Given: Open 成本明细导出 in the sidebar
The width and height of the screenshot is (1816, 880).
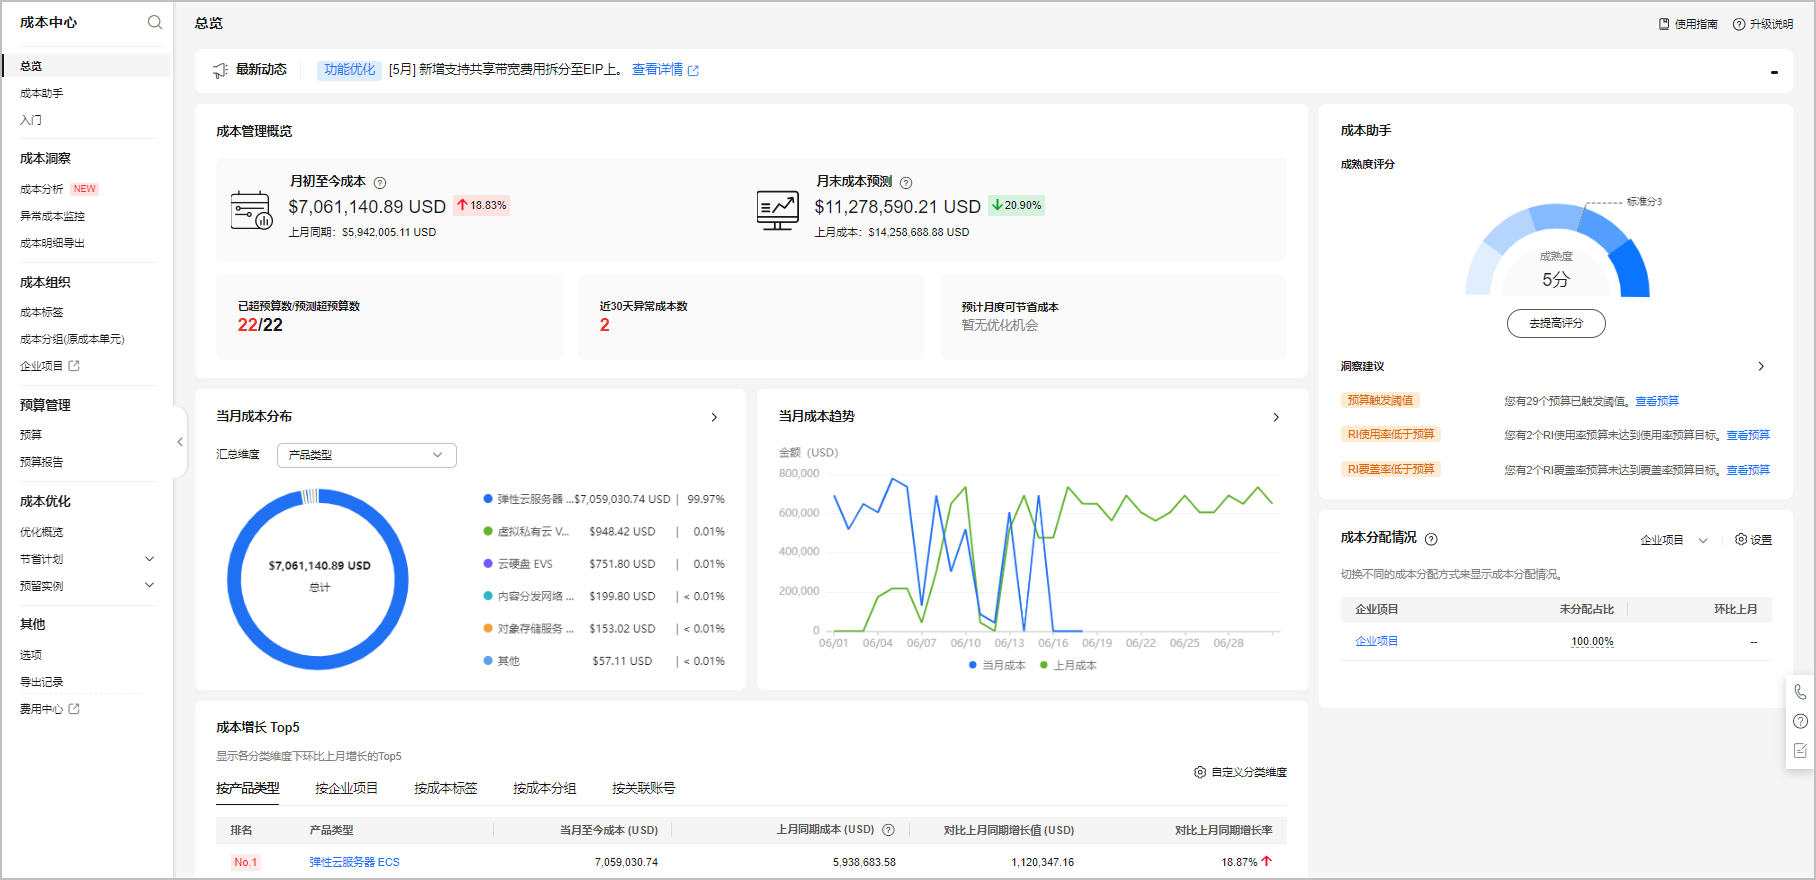Looking at the screenshot, I should (x=53, y=243).
